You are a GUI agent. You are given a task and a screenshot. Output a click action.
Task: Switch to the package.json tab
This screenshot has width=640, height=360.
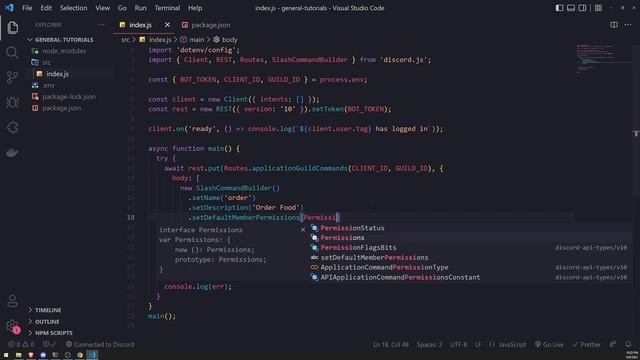tap(206, 25)
